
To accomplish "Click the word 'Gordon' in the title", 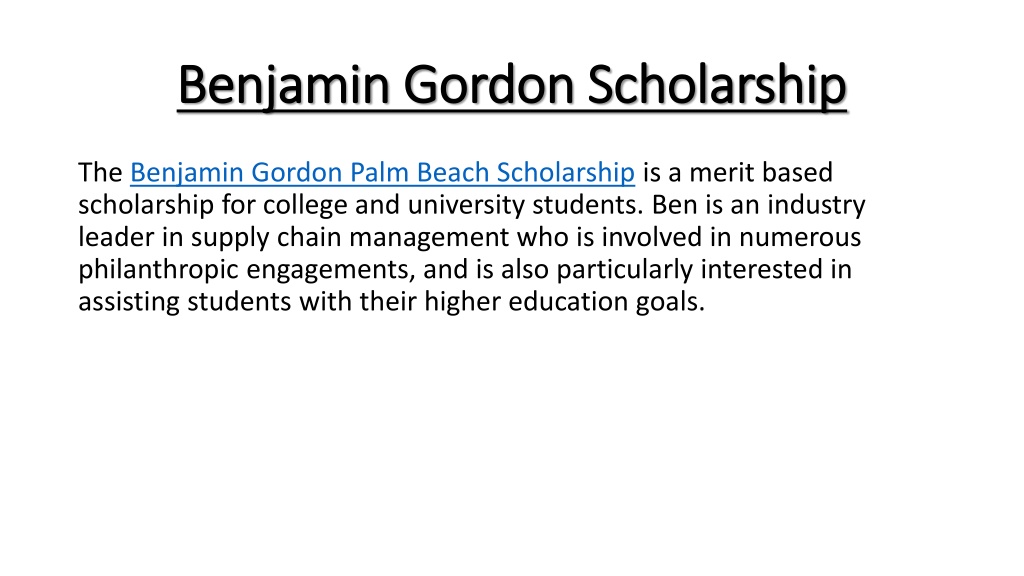I will tap(488, 86).
